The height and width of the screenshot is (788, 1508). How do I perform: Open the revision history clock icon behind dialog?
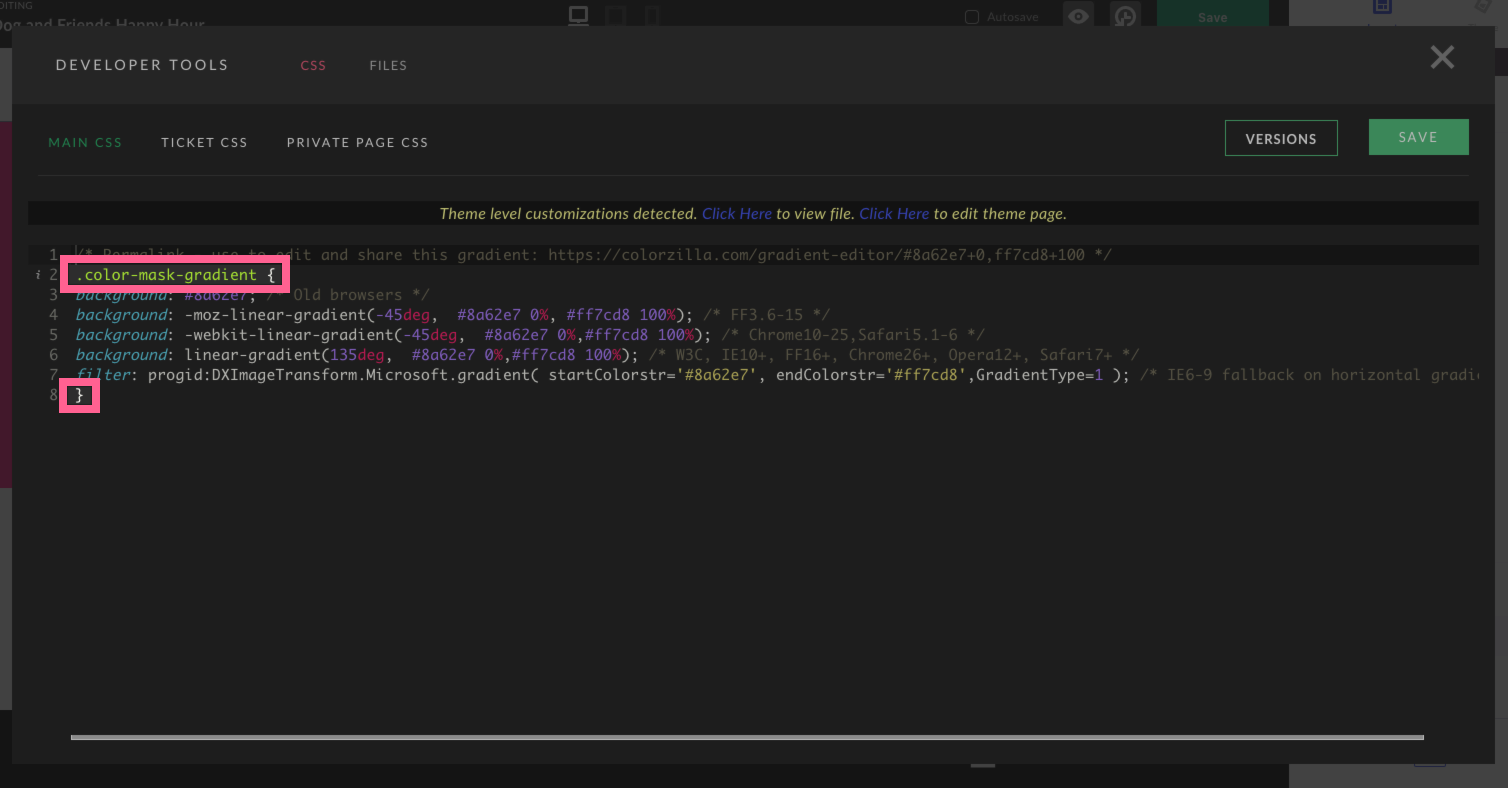point(1126,17)
